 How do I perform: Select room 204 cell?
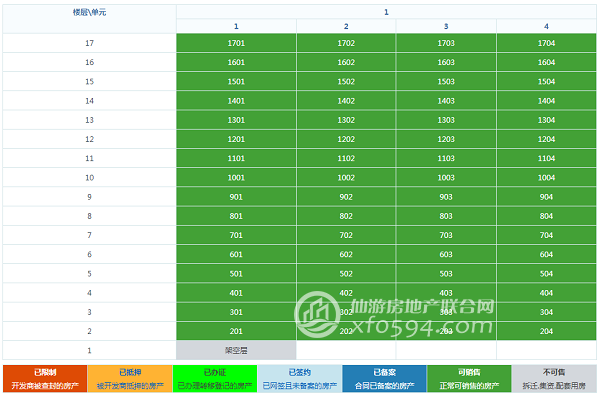point(546,331)
